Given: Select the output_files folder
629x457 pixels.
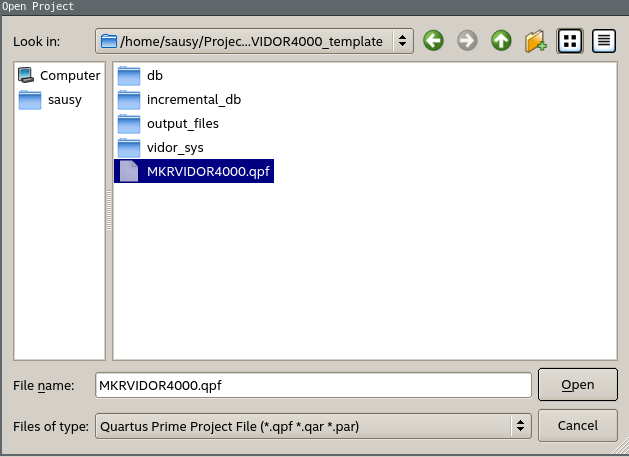Looking at the screenshot, I should point(168,124).
